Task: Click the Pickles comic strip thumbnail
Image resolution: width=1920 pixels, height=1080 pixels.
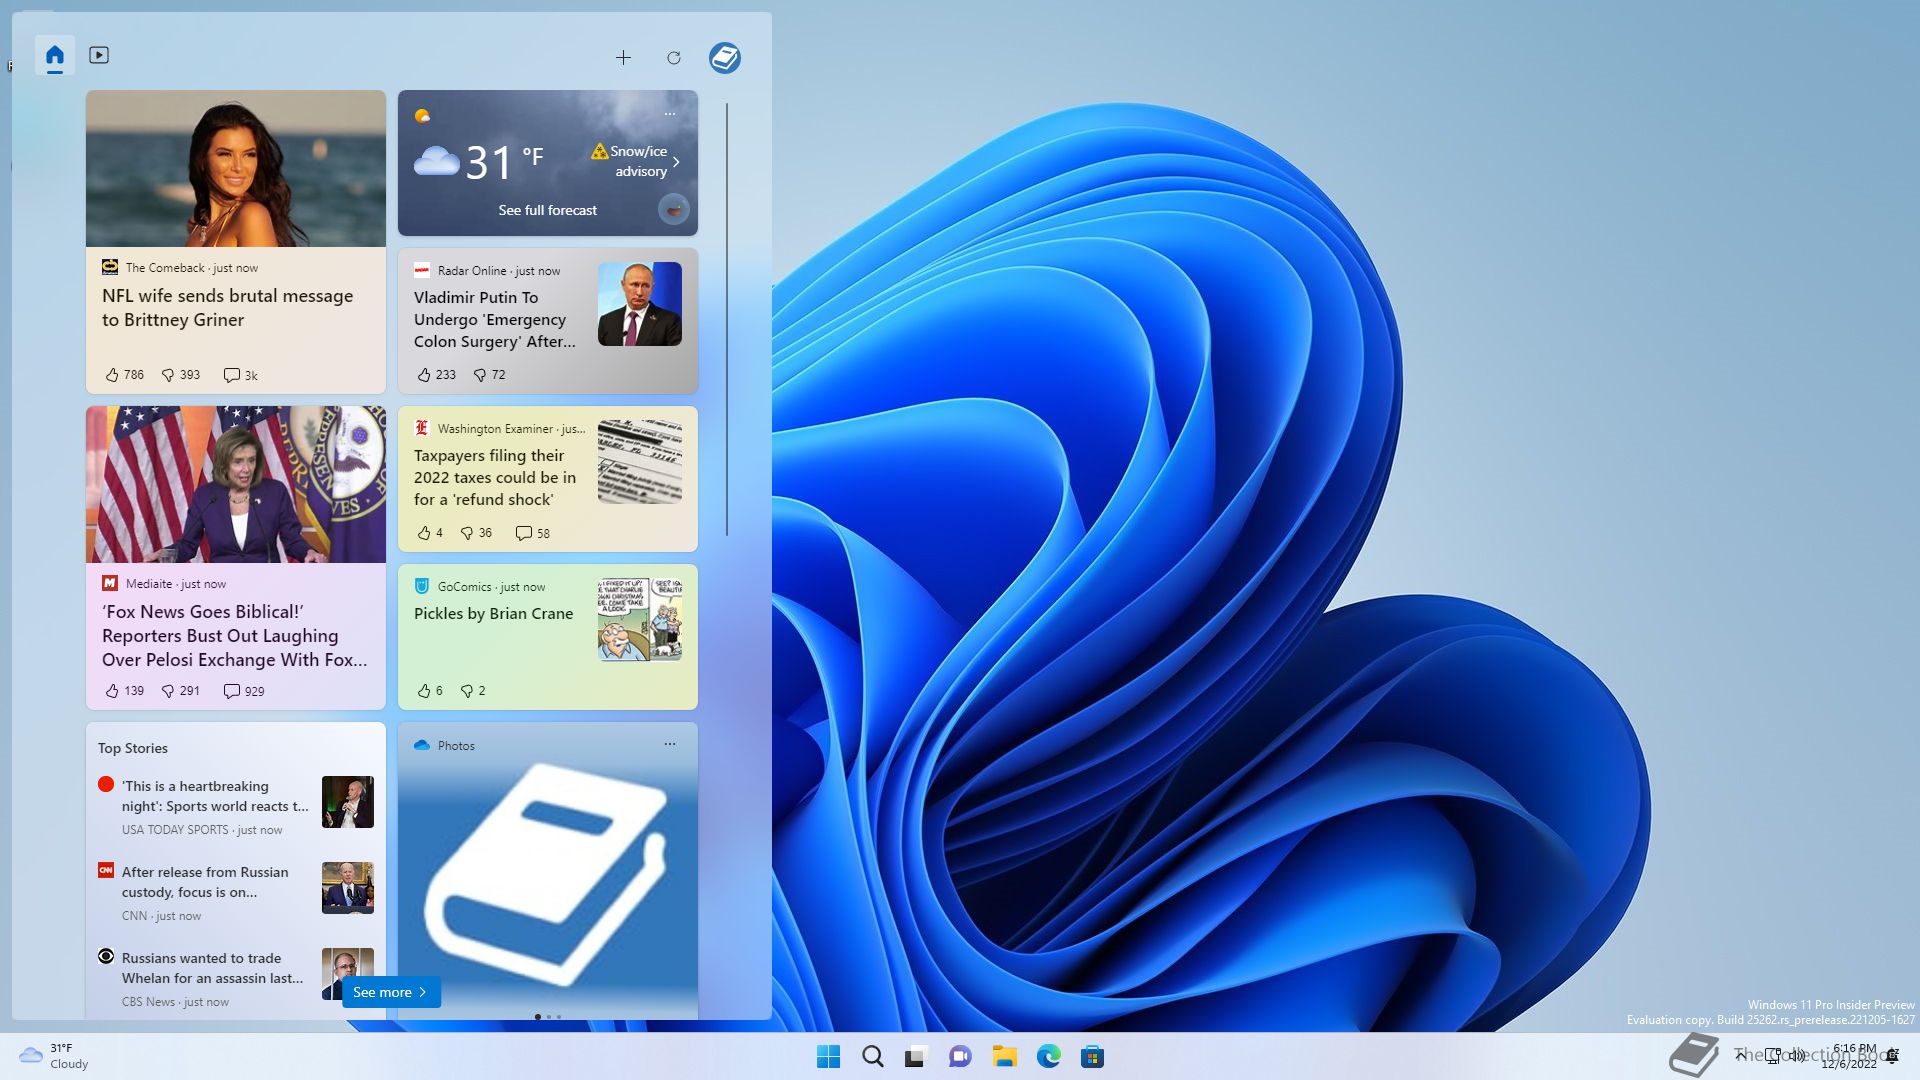Action: 640,619
